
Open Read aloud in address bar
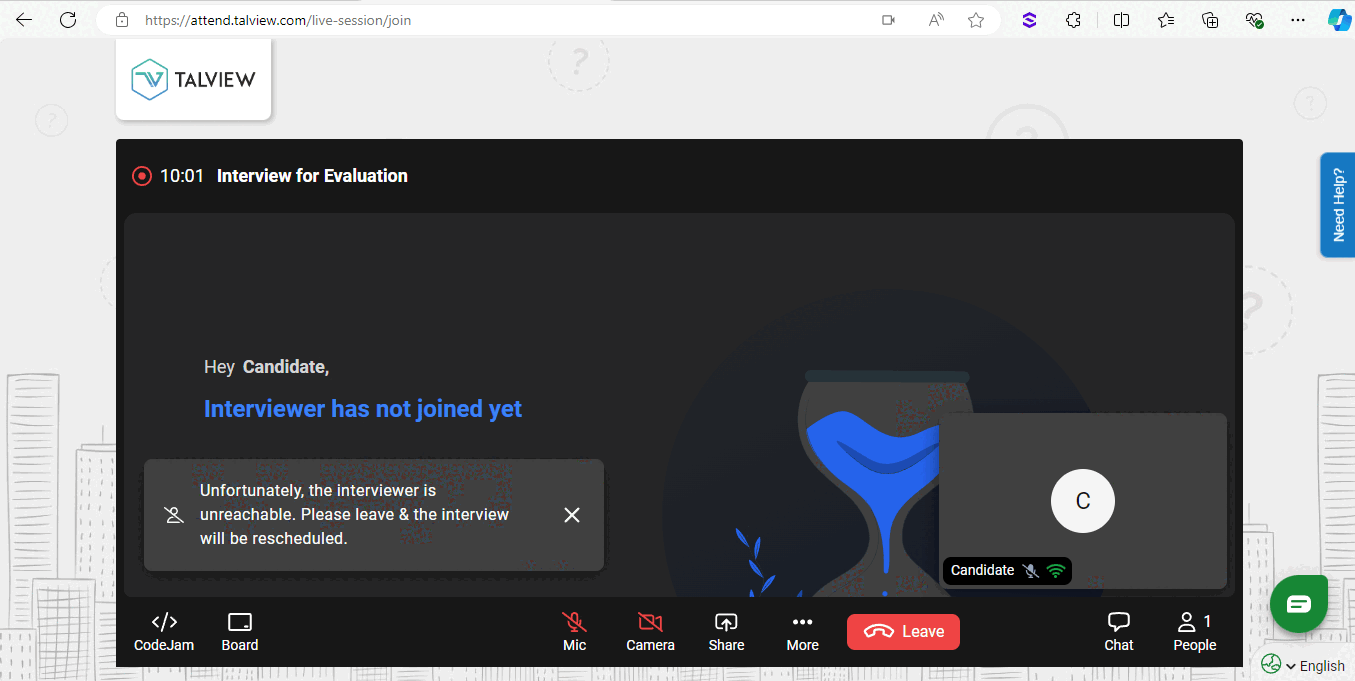point(936,20)
